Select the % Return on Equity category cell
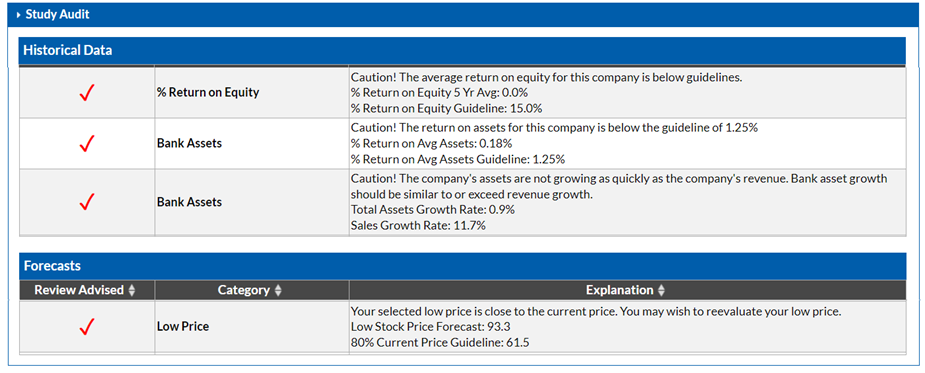The height and width of the screenshot is (373, 925). tap(252, 93)
